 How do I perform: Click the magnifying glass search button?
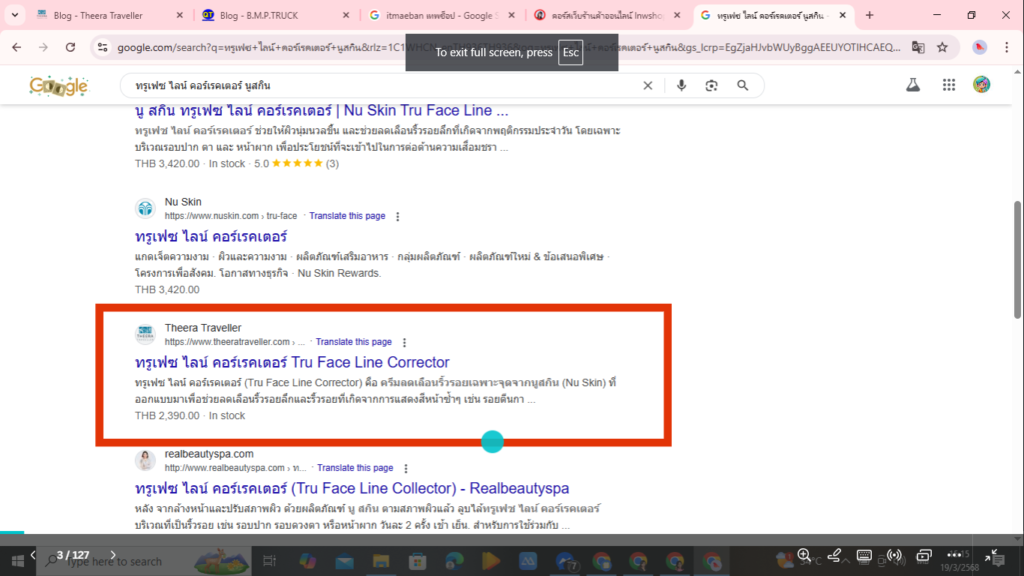(743, 86)
